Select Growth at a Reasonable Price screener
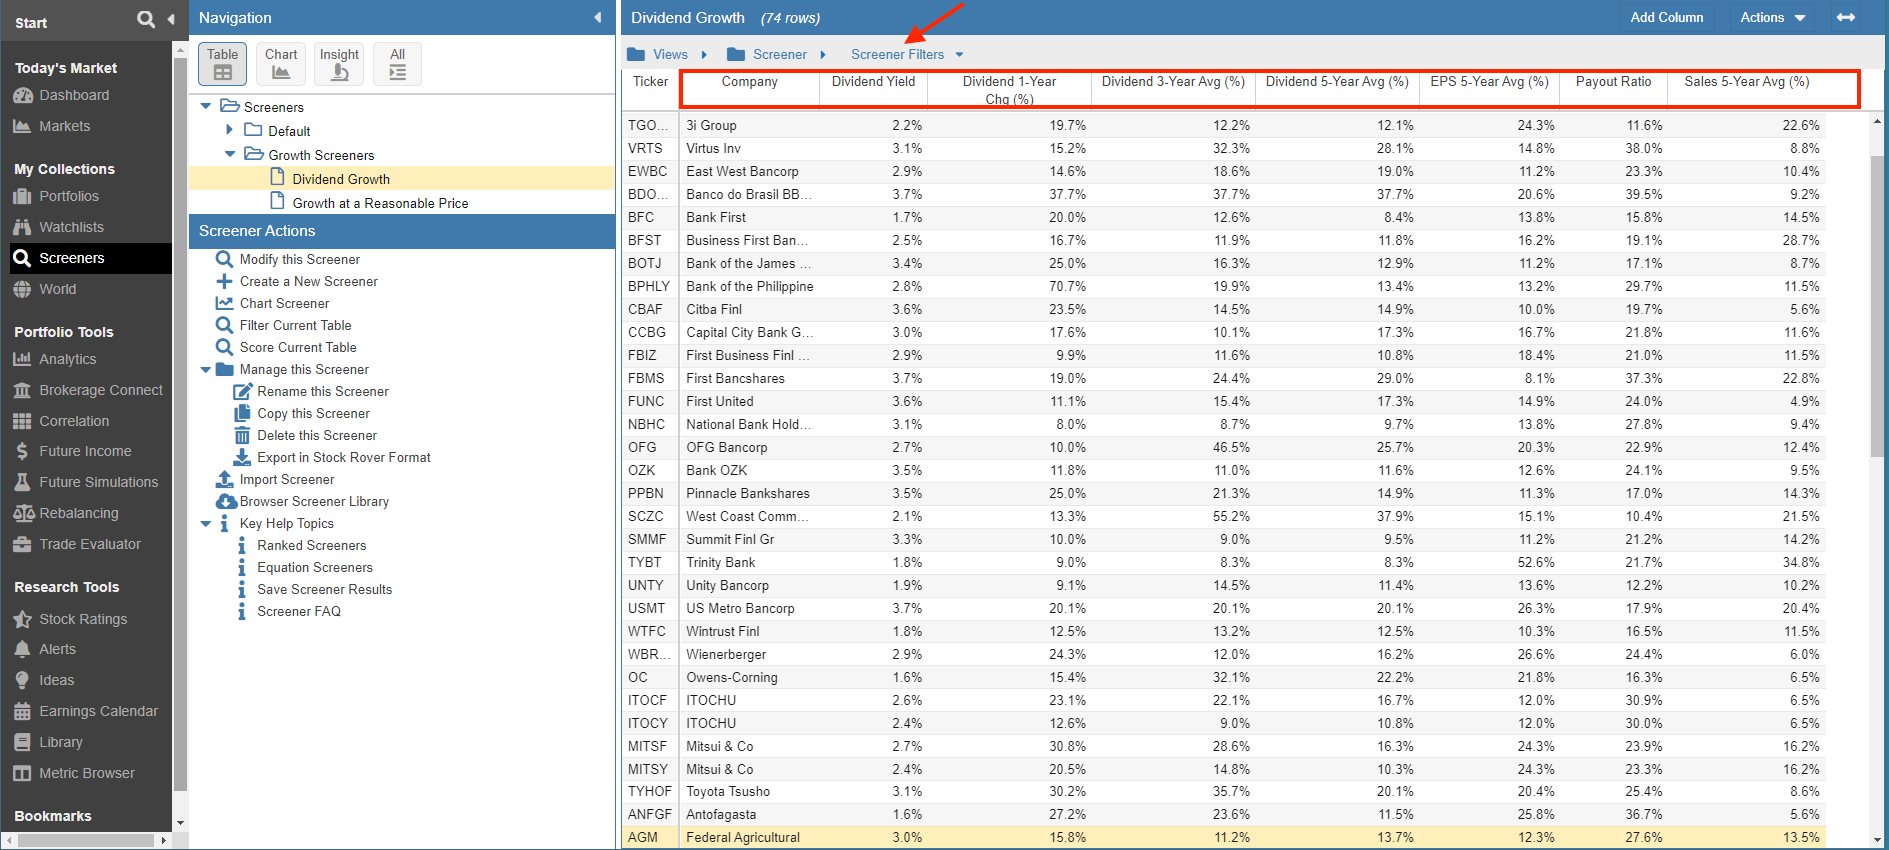This screenshot has height=850, width=1889. point(380,203)
